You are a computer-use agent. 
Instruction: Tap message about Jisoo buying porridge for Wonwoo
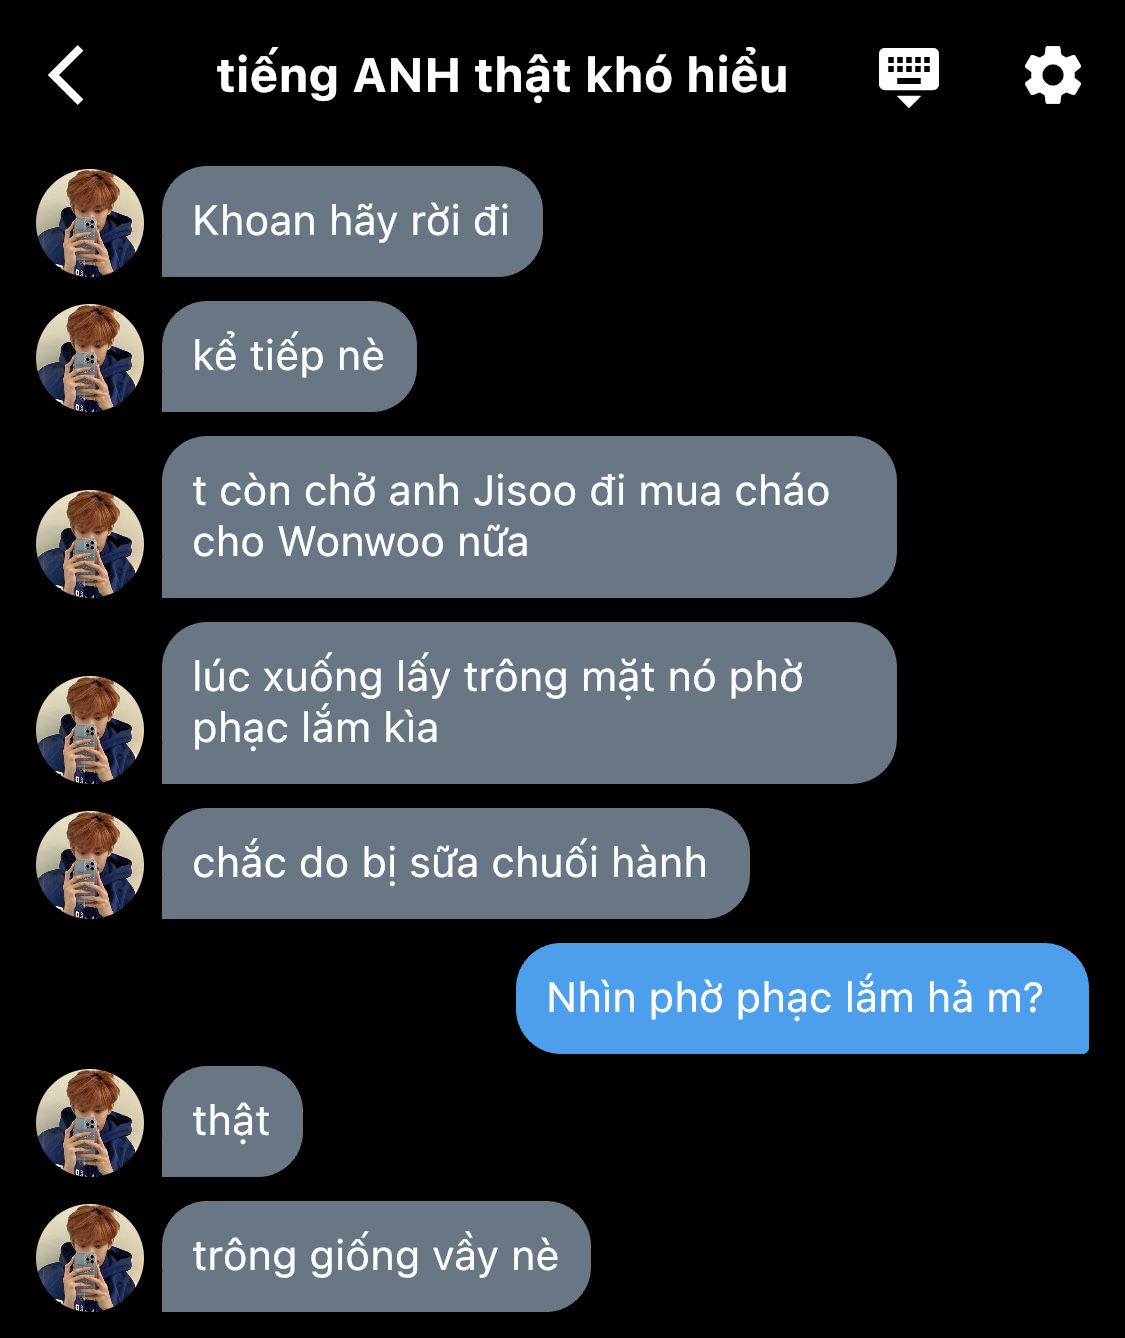coord(529,517)
